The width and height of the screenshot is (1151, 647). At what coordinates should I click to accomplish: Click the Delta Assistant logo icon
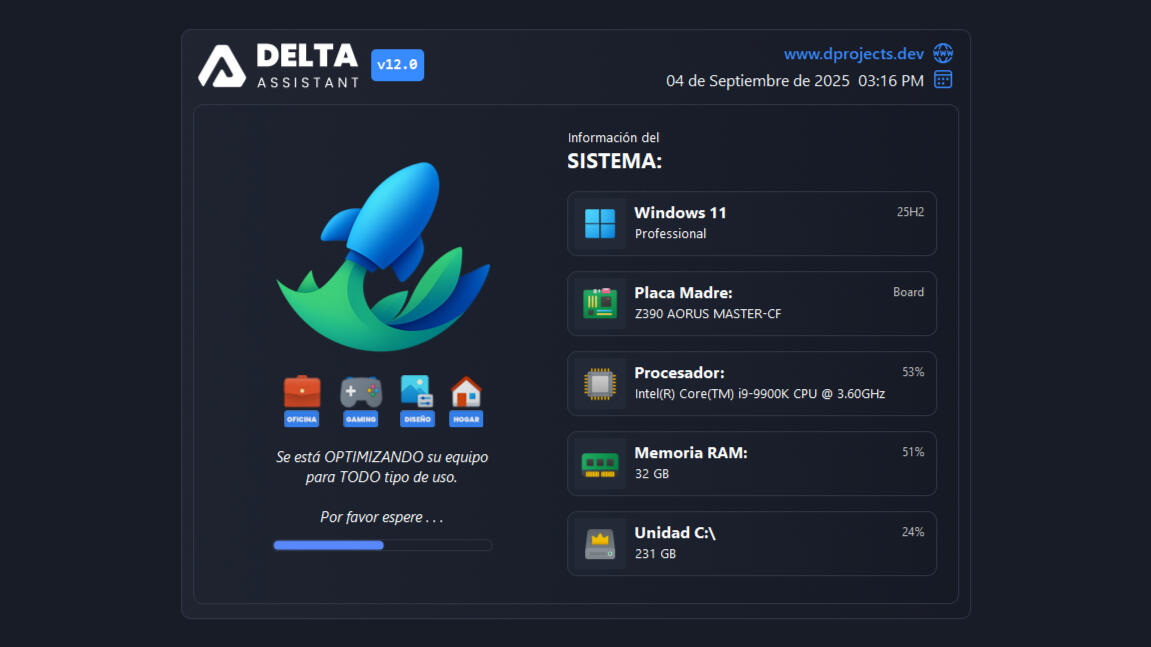click(x=222, y=66)
